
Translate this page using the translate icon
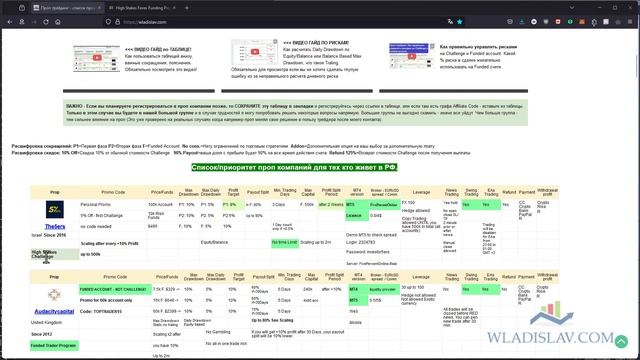450,22
